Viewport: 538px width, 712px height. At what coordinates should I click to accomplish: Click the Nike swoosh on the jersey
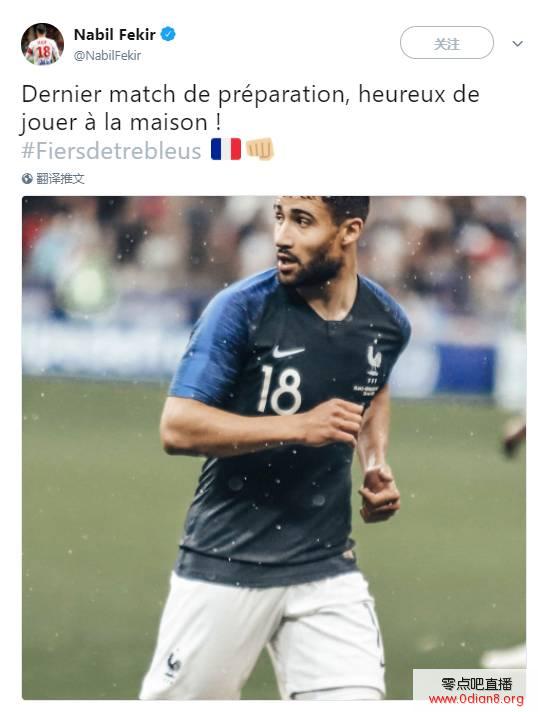[x=288, y=351]
